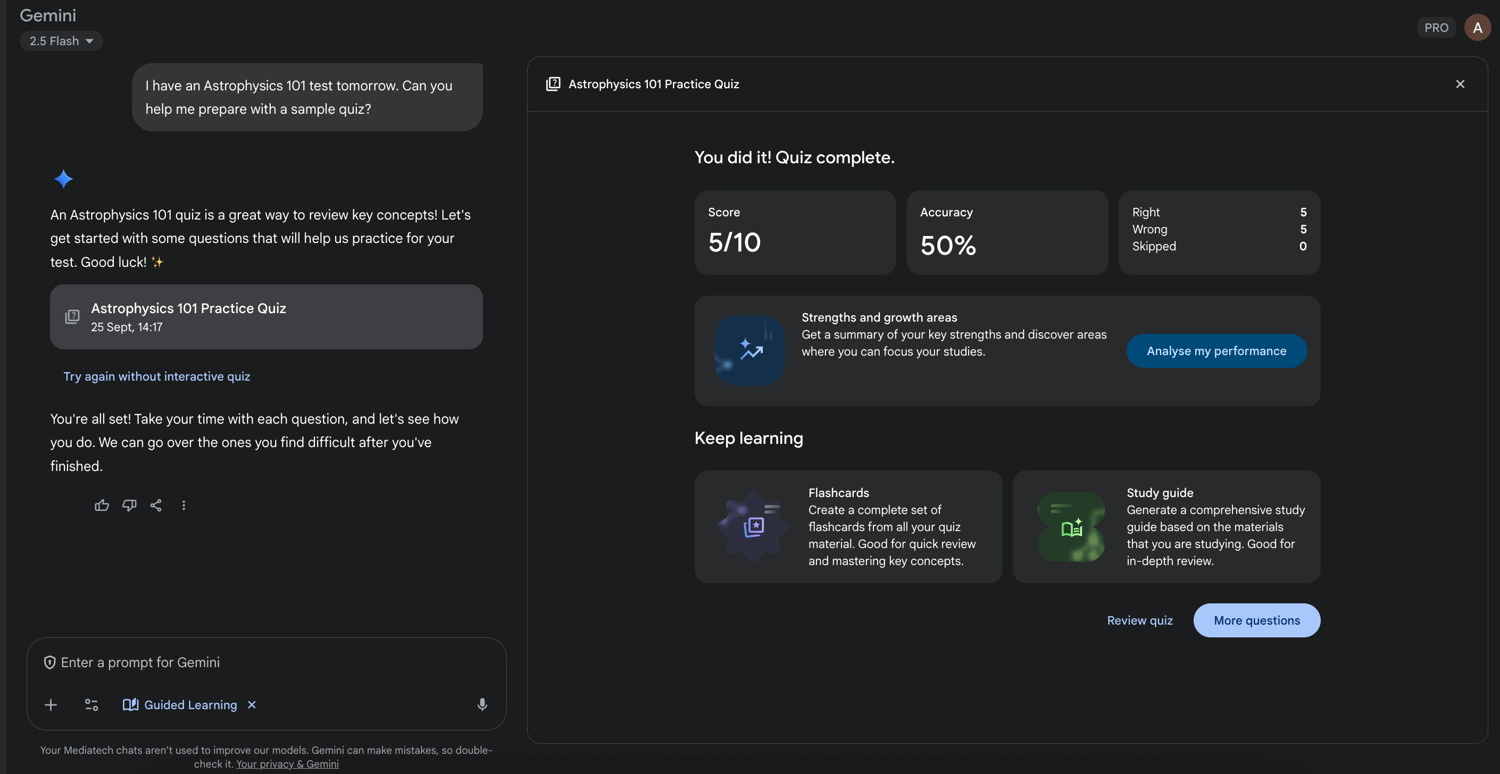
Task: Click the thumbs down icon
Action: point(129,506)
